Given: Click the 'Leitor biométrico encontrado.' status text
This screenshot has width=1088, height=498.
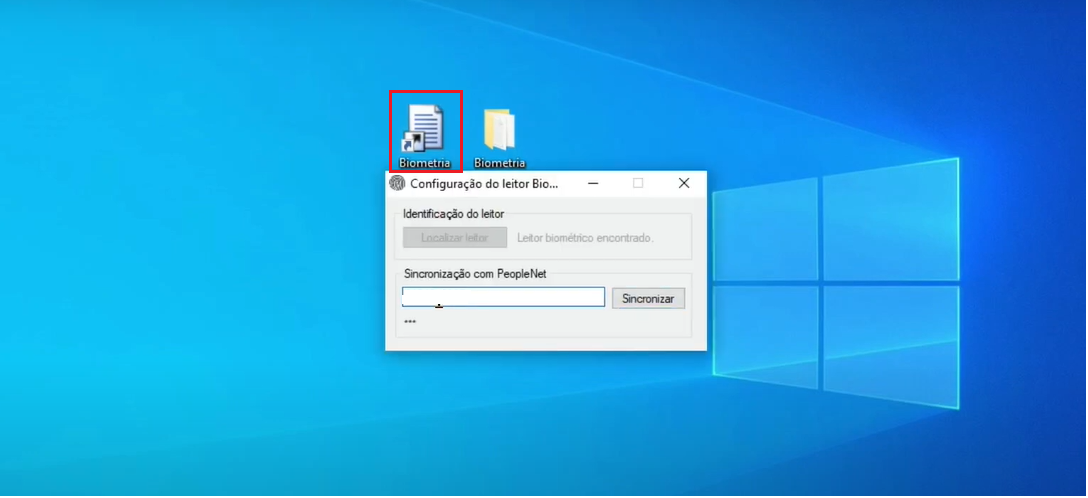Looking at the screenshot, I should pyautogui.click(x=586, y=238).
